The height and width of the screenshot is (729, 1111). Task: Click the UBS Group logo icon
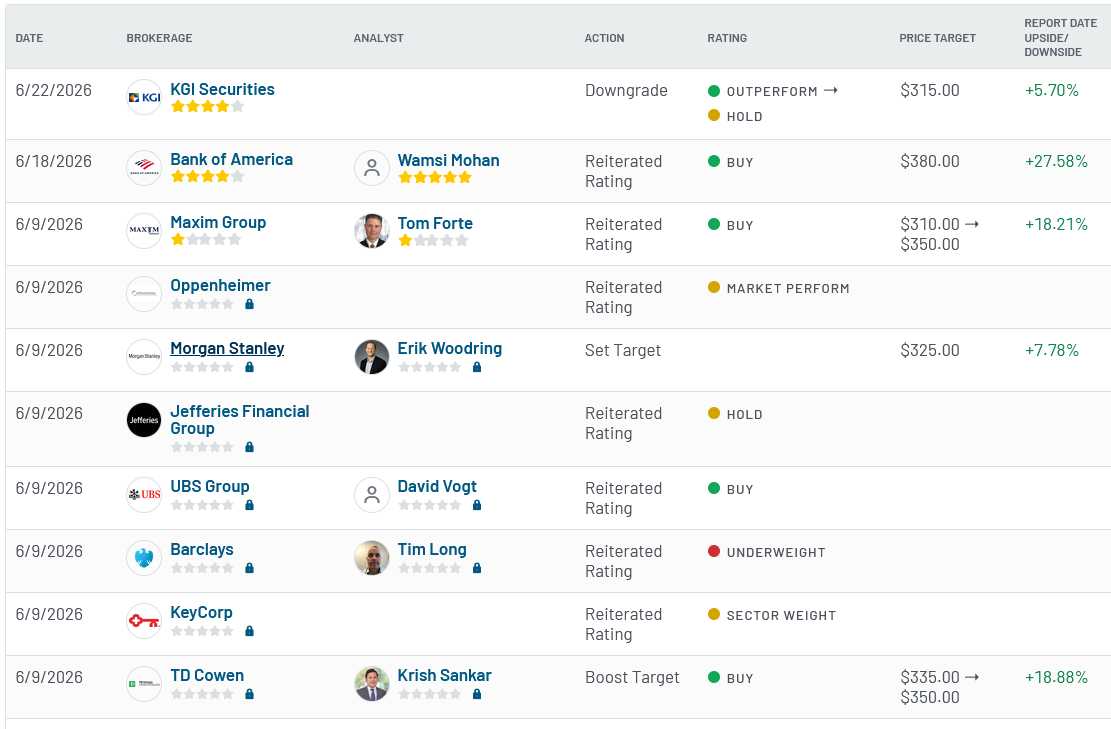[x=144, y=495]
